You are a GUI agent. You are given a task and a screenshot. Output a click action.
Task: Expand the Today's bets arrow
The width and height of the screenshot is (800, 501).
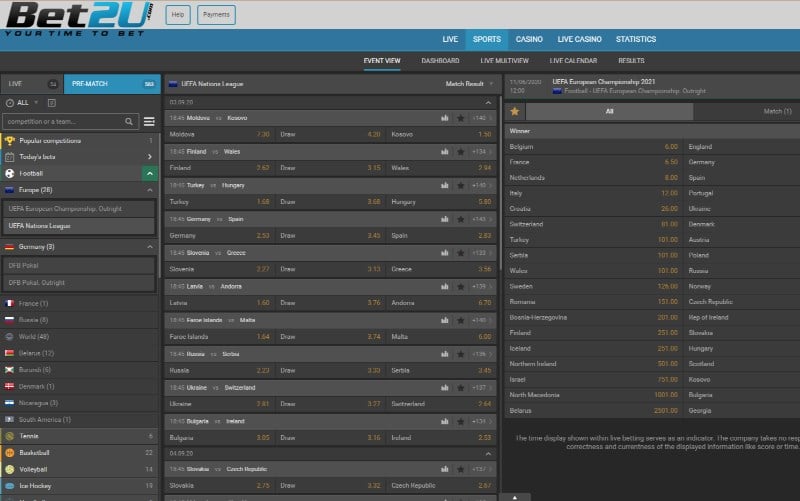point(149,157)
